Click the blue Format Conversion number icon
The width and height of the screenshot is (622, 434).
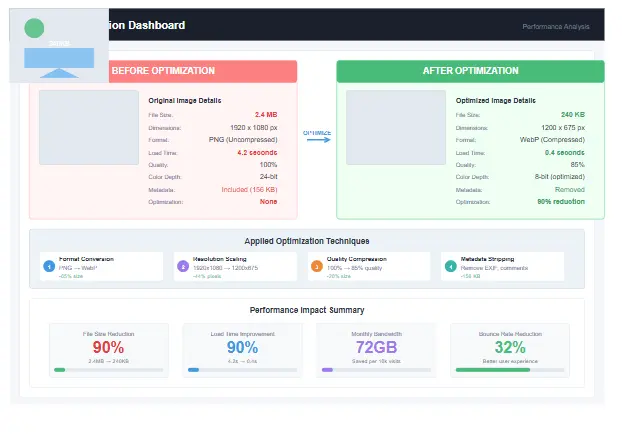(50, 265)
